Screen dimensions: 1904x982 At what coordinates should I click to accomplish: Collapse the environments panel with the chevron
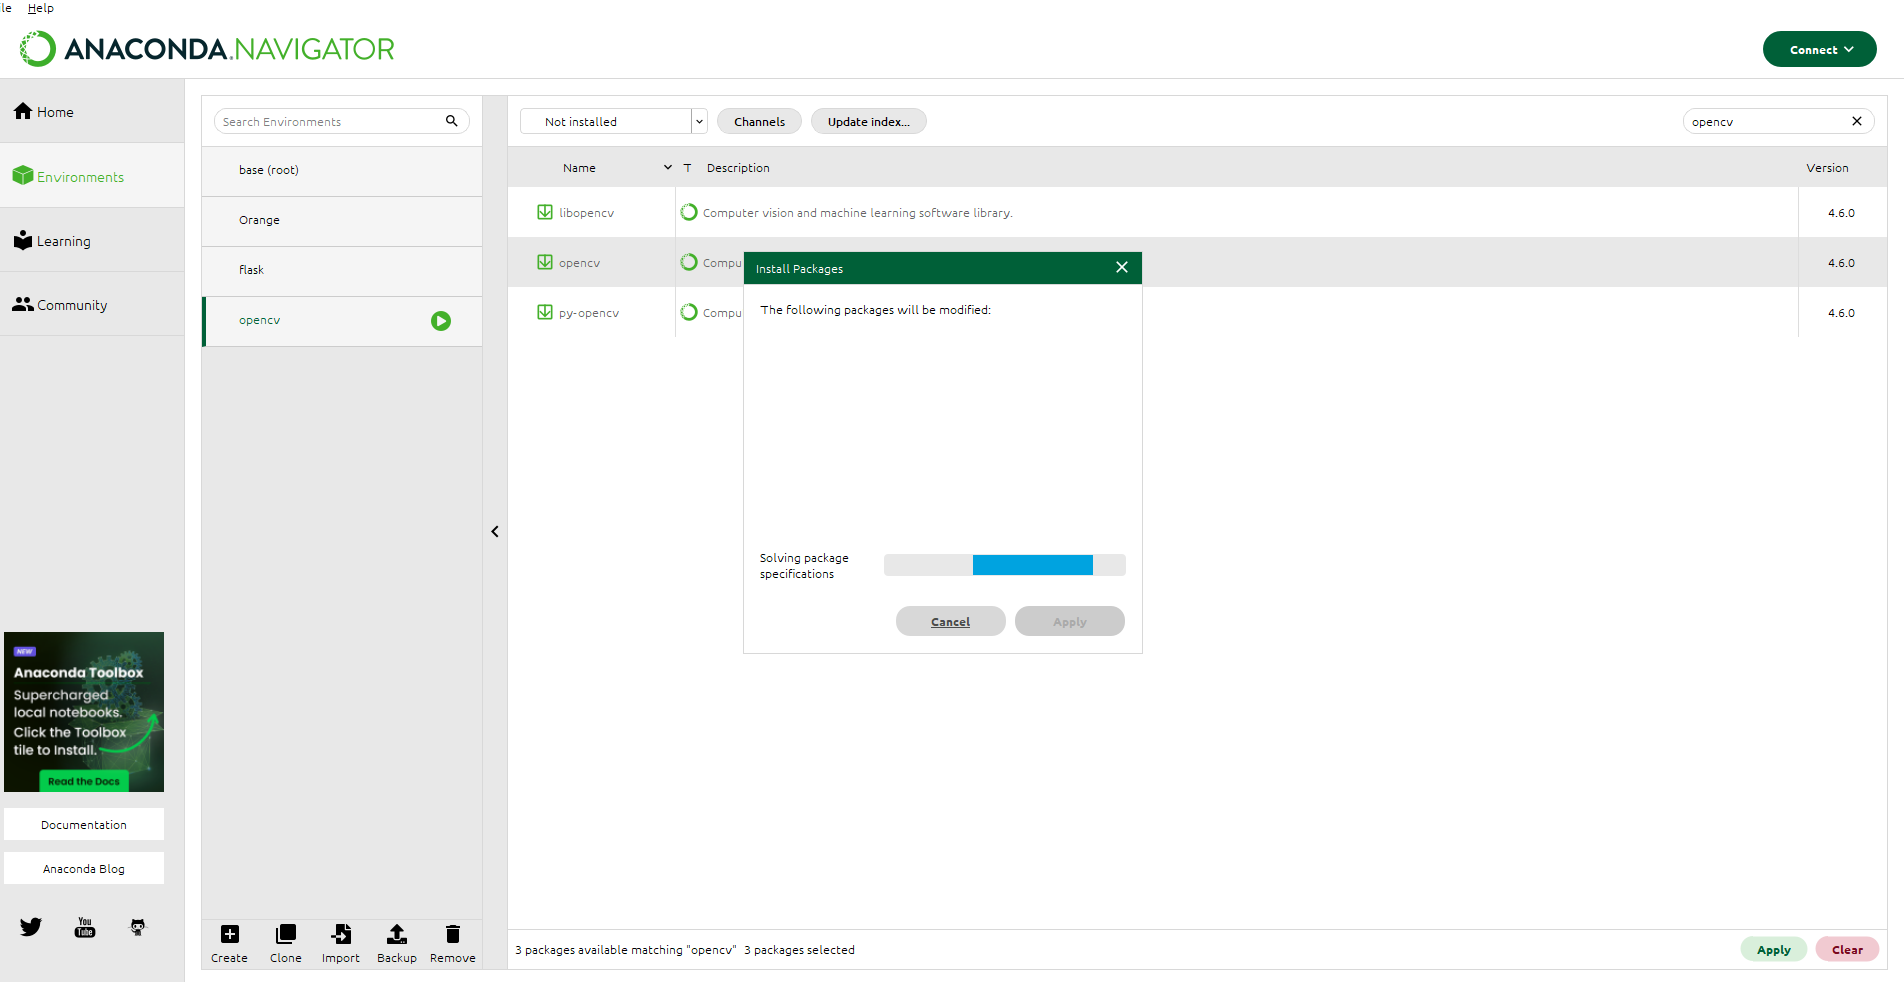(x=495, y=532)
